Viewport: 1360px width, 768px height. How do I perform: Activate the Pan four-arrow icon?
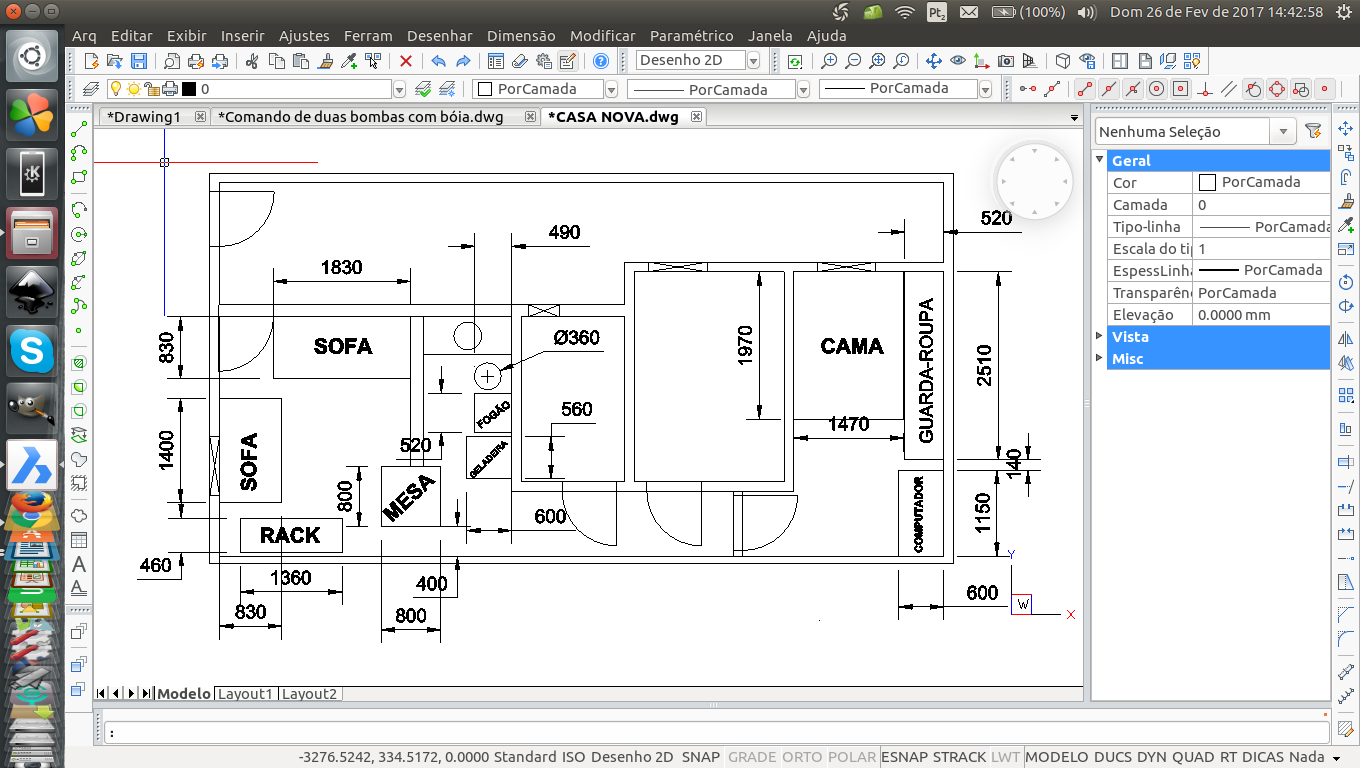[x=934, y=61]
